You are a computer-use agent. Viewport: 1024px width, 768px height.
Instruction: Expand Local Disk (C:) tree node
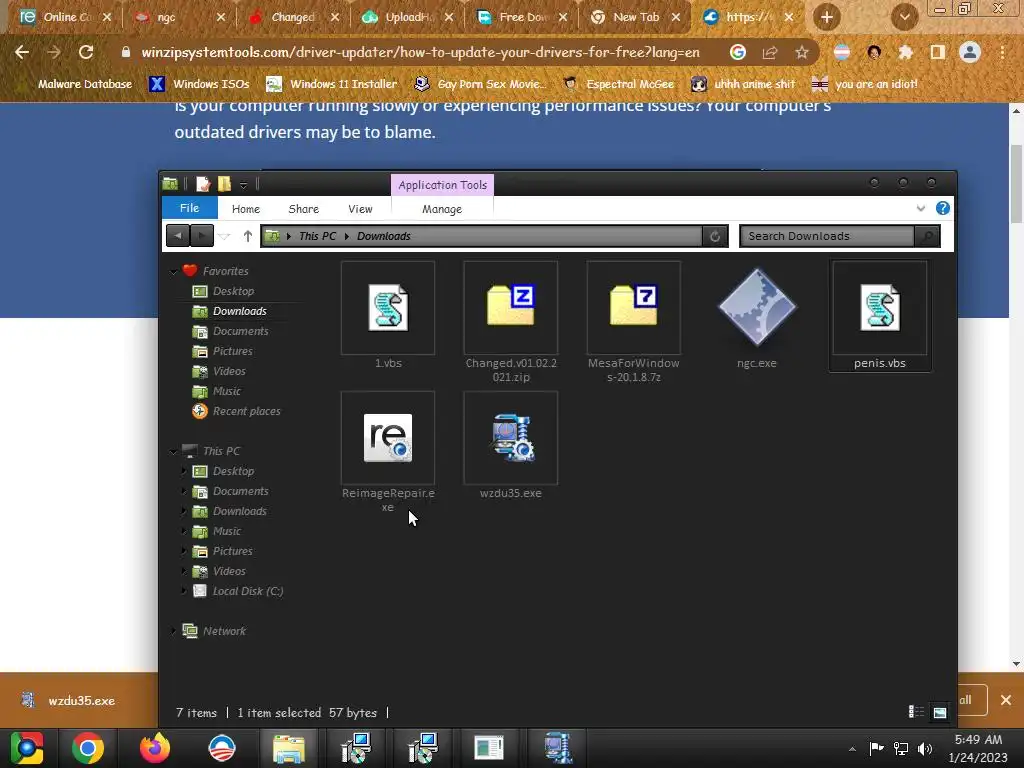[184, 590]
